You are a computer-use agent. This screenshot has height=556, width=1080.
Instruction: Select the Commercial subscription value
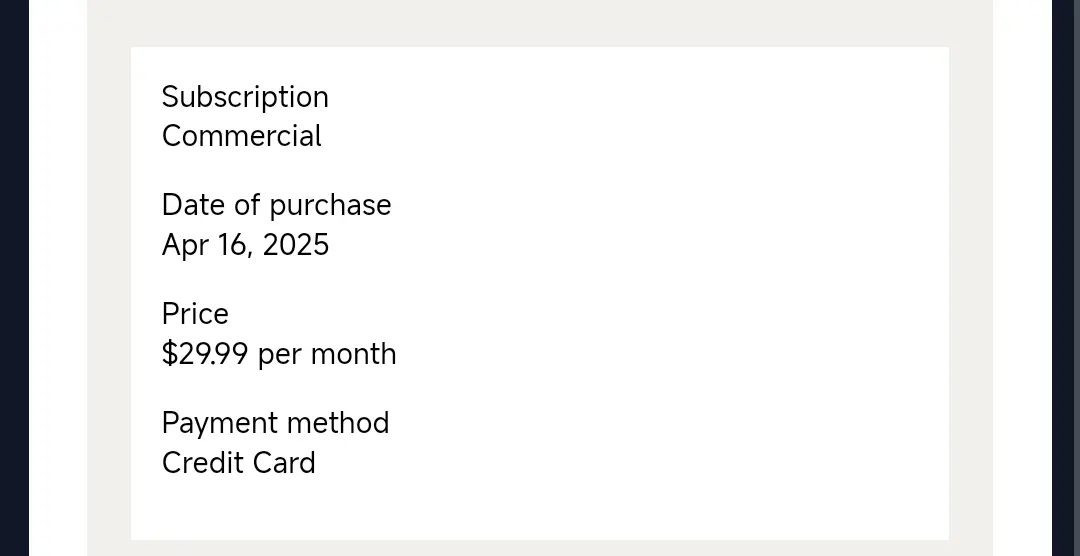pos(242,136)
